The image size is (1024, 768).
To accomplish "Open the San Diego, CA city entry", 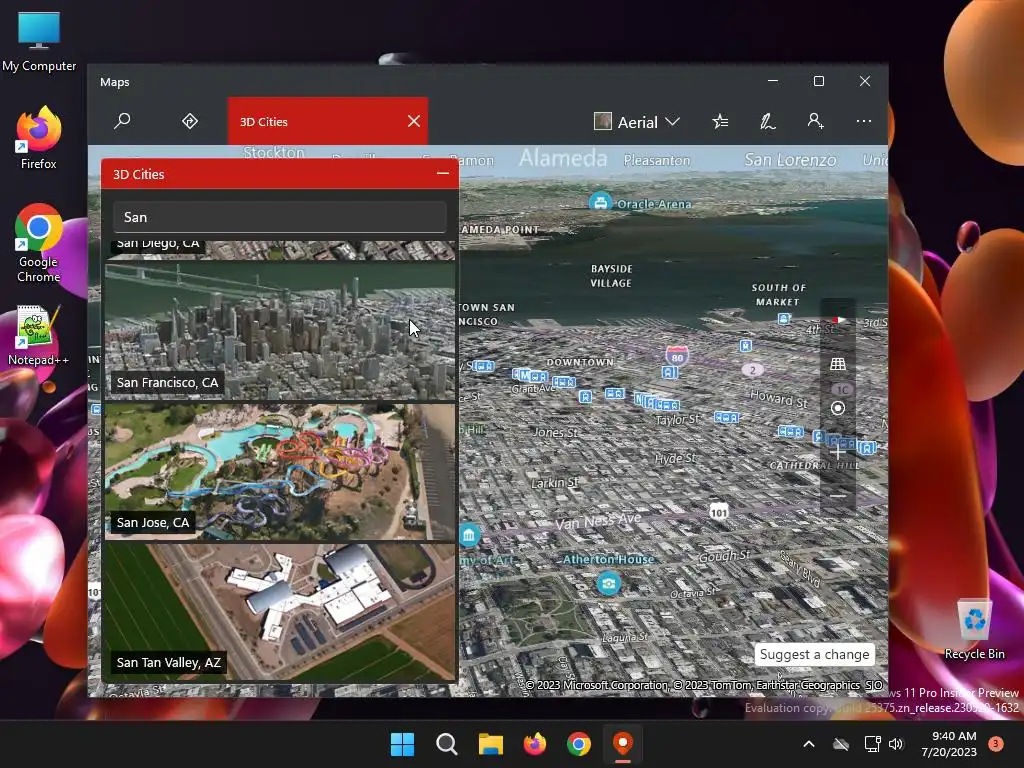I will point(280,249).
